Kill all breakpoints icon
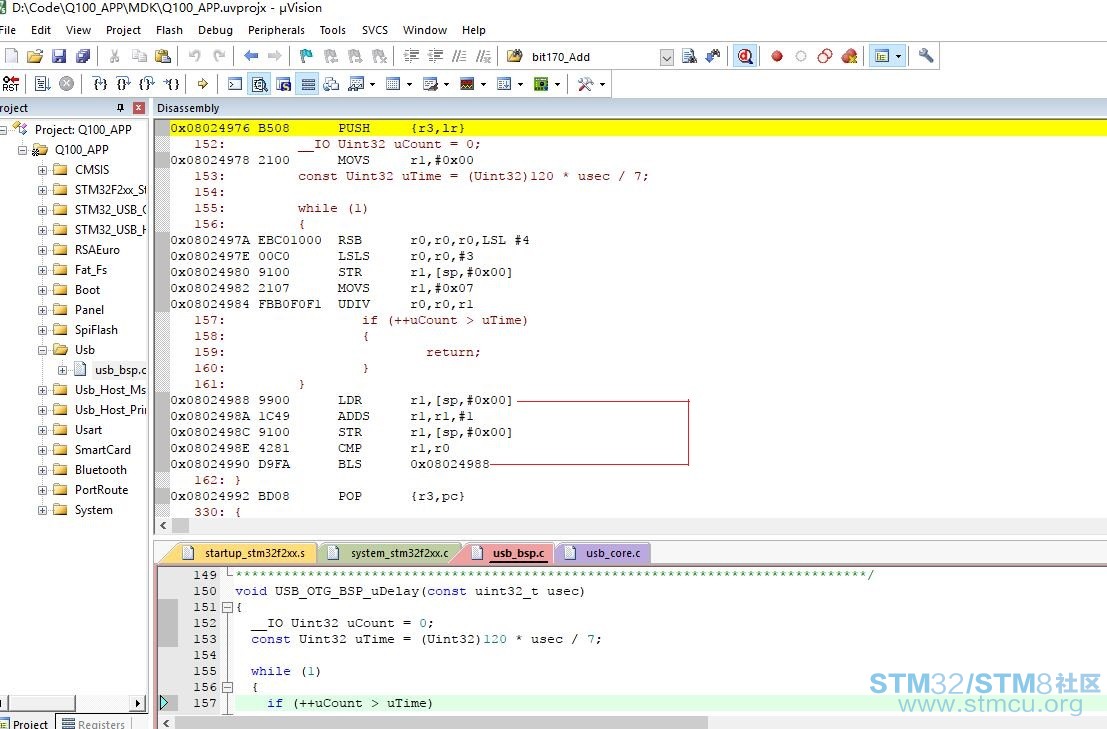 tap(849, 56)
